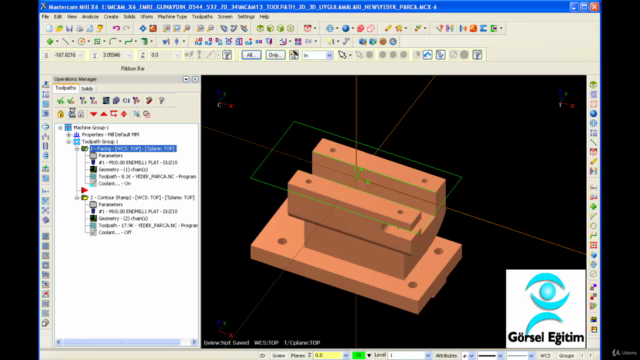Collapse the 2 - Contour (Ramp) operation node
Screen dimensions: 640x360
pyautogui.click(x=77, y=198)
